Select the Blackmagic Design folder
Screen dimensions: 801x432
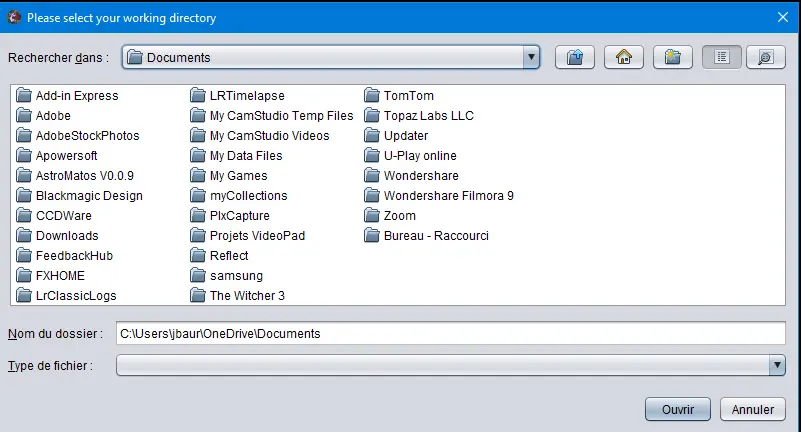(79, 196)
